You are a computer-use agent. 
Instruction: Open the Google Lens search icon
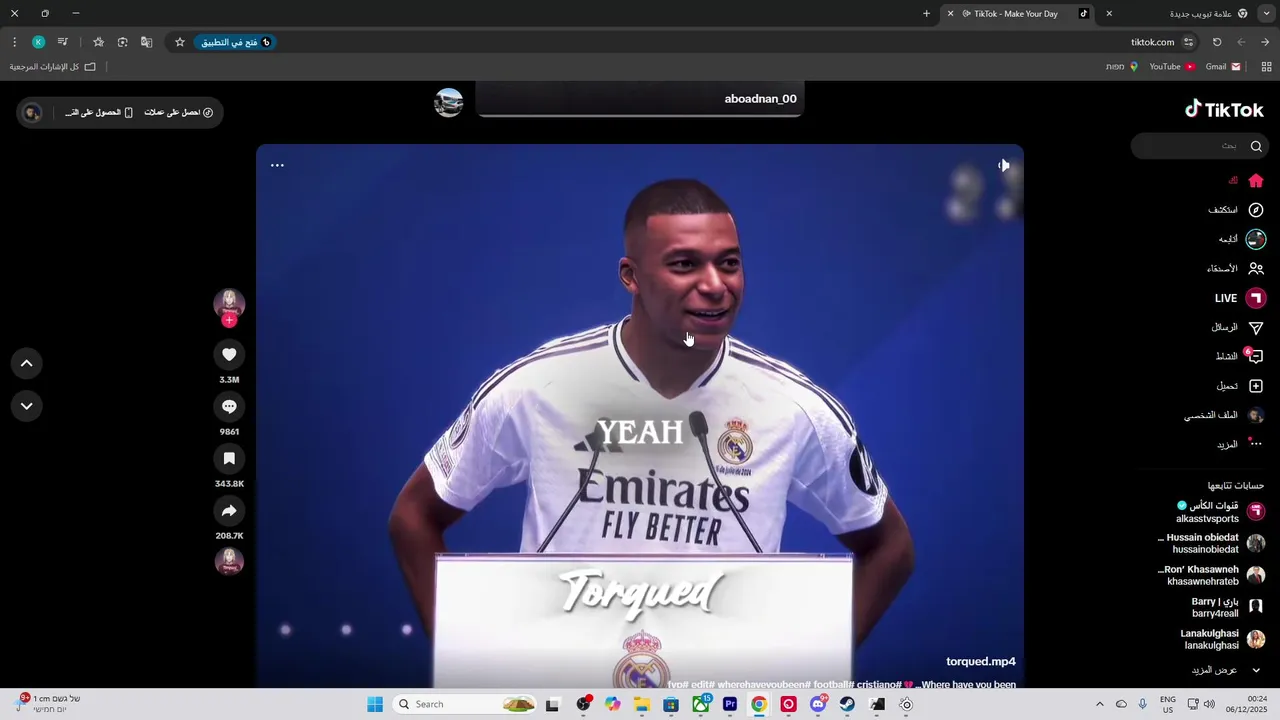pos(122,42)
